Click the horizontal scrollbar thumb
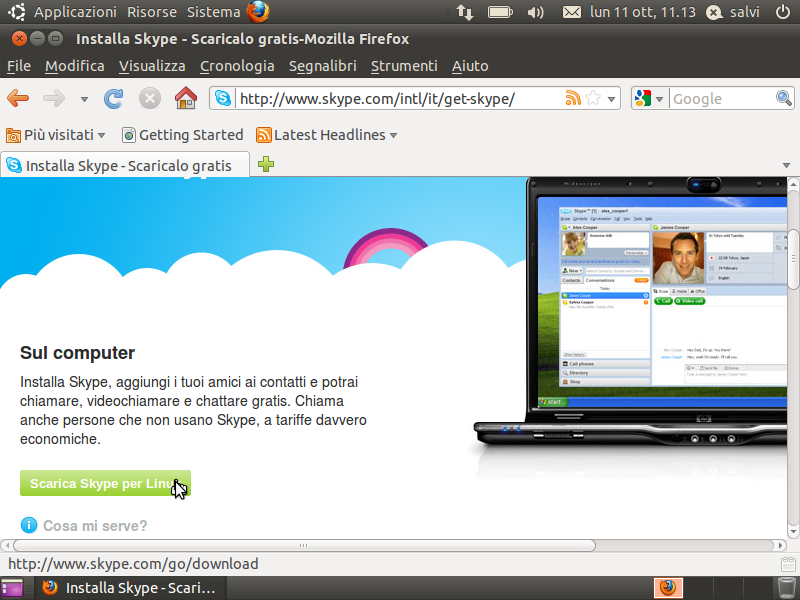This screenshot has width=800, height=600. pyautogui.click(x=304, y=545)
